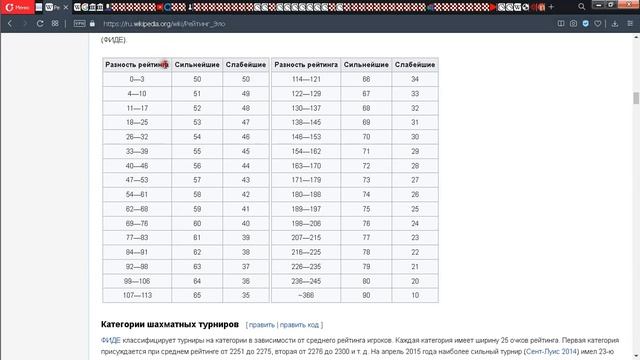Take a snapshot with the camera icon
The image size is (640, 360).
coord(573,24)
